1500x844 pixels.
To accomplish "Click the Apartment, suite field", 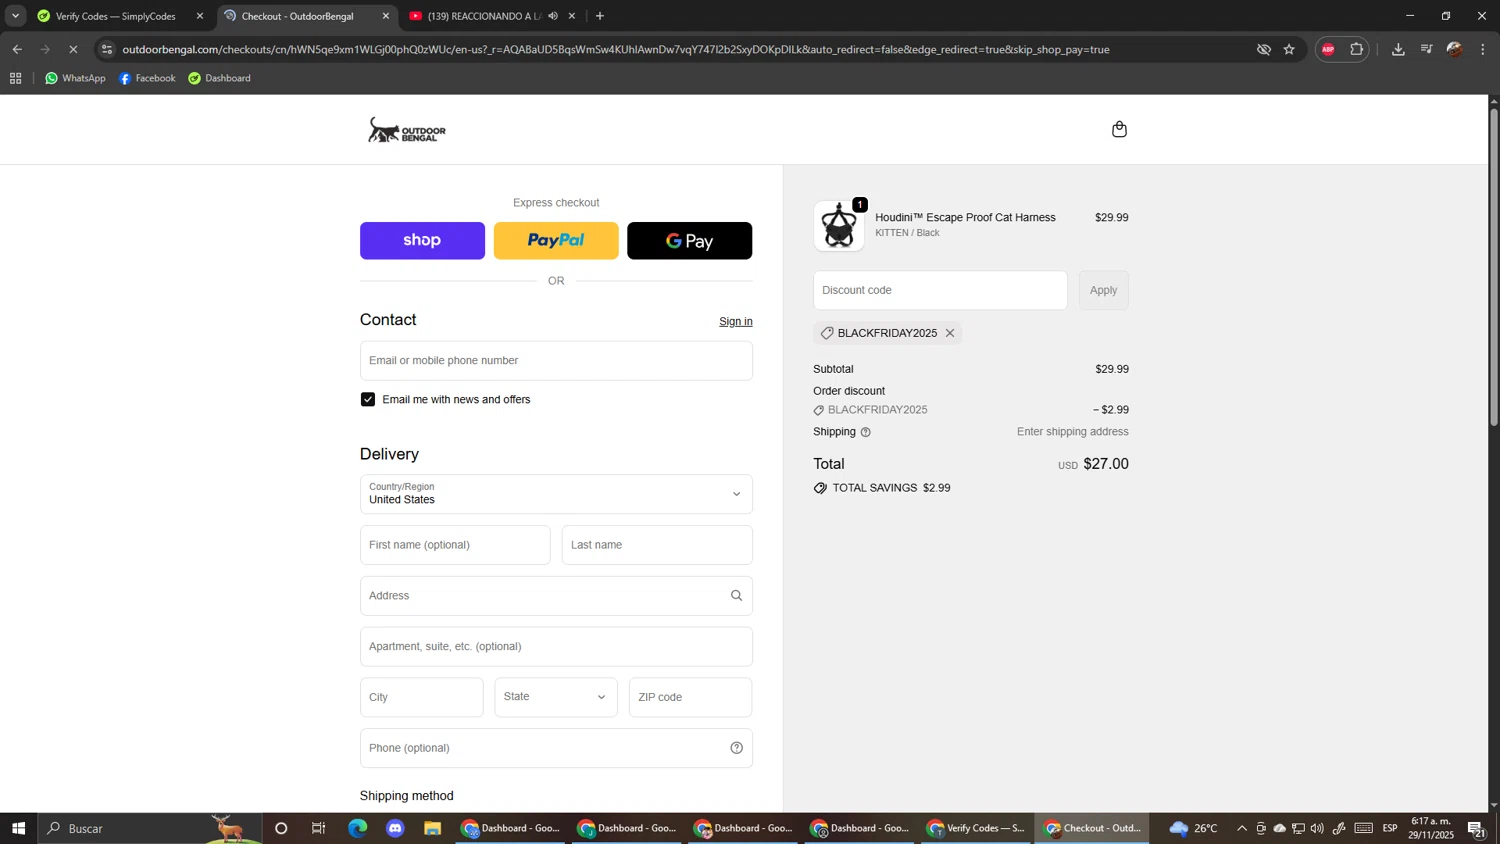I will click(x=556, y=647).
